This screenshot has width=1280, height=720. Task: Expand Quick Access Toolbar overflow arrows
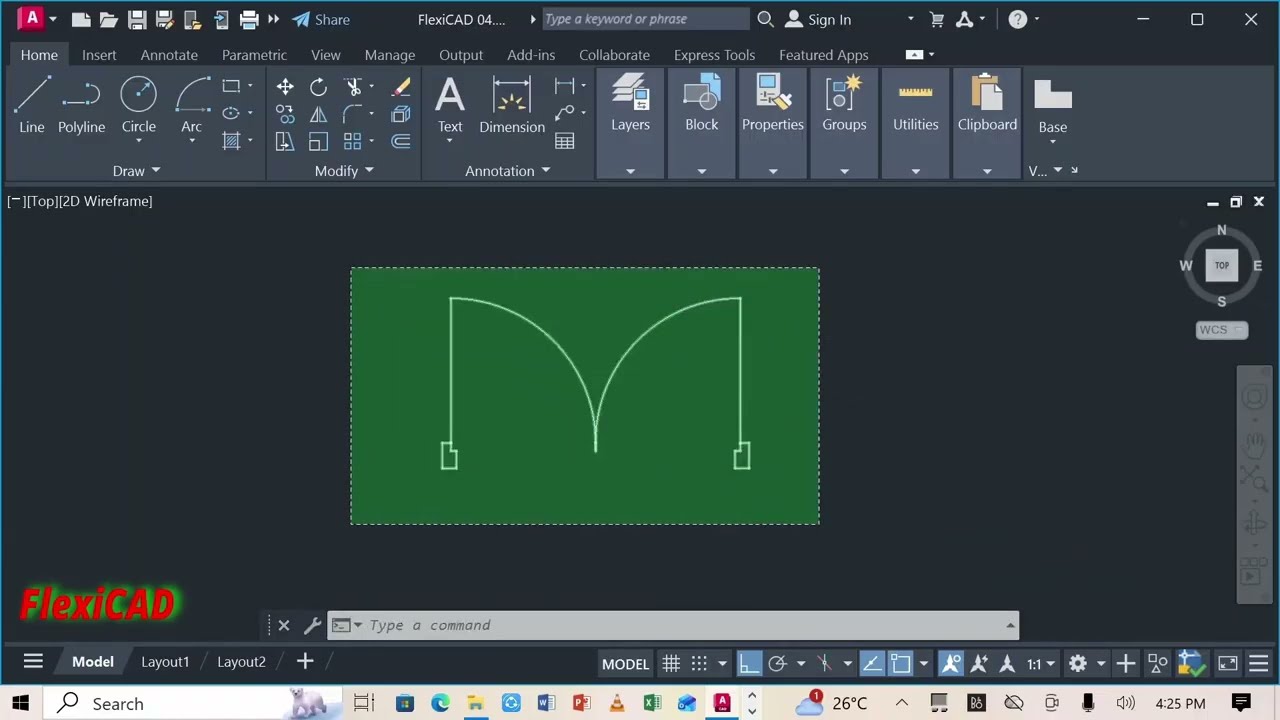coord(273,19)
